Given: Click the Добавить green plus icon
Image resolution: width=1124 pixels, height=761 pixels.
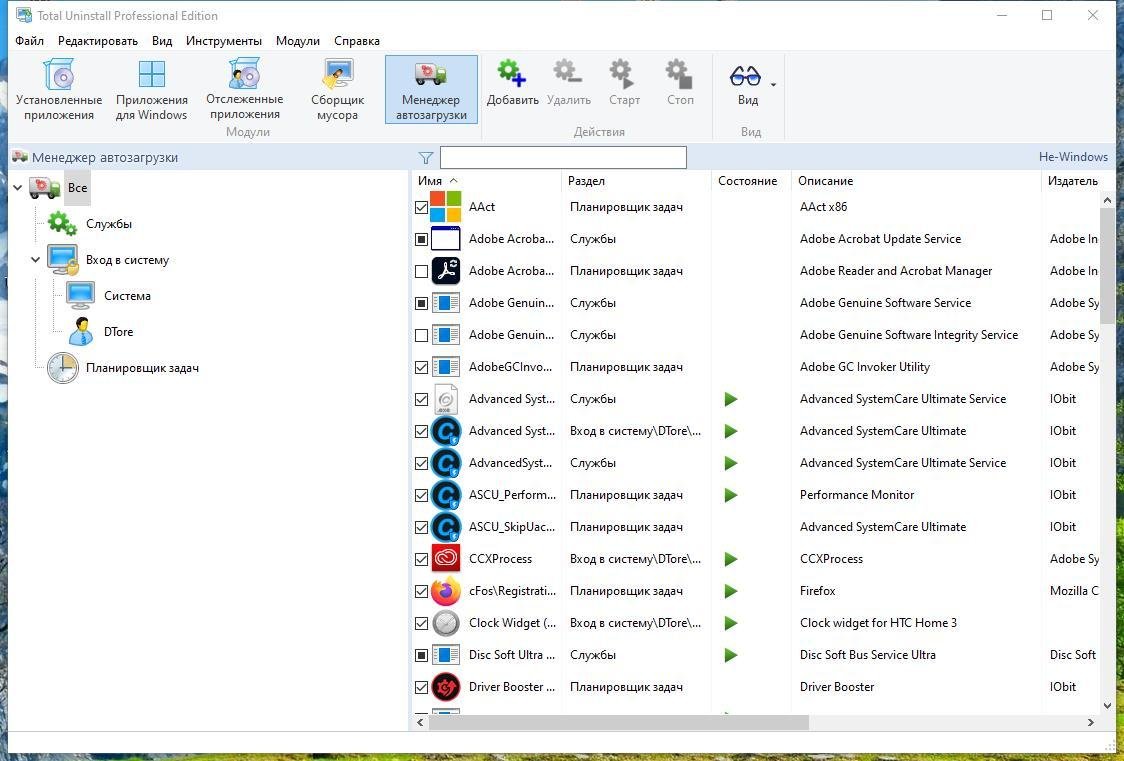Looking at the screenshot, I should pyautogui.click(x=512, y=74).
